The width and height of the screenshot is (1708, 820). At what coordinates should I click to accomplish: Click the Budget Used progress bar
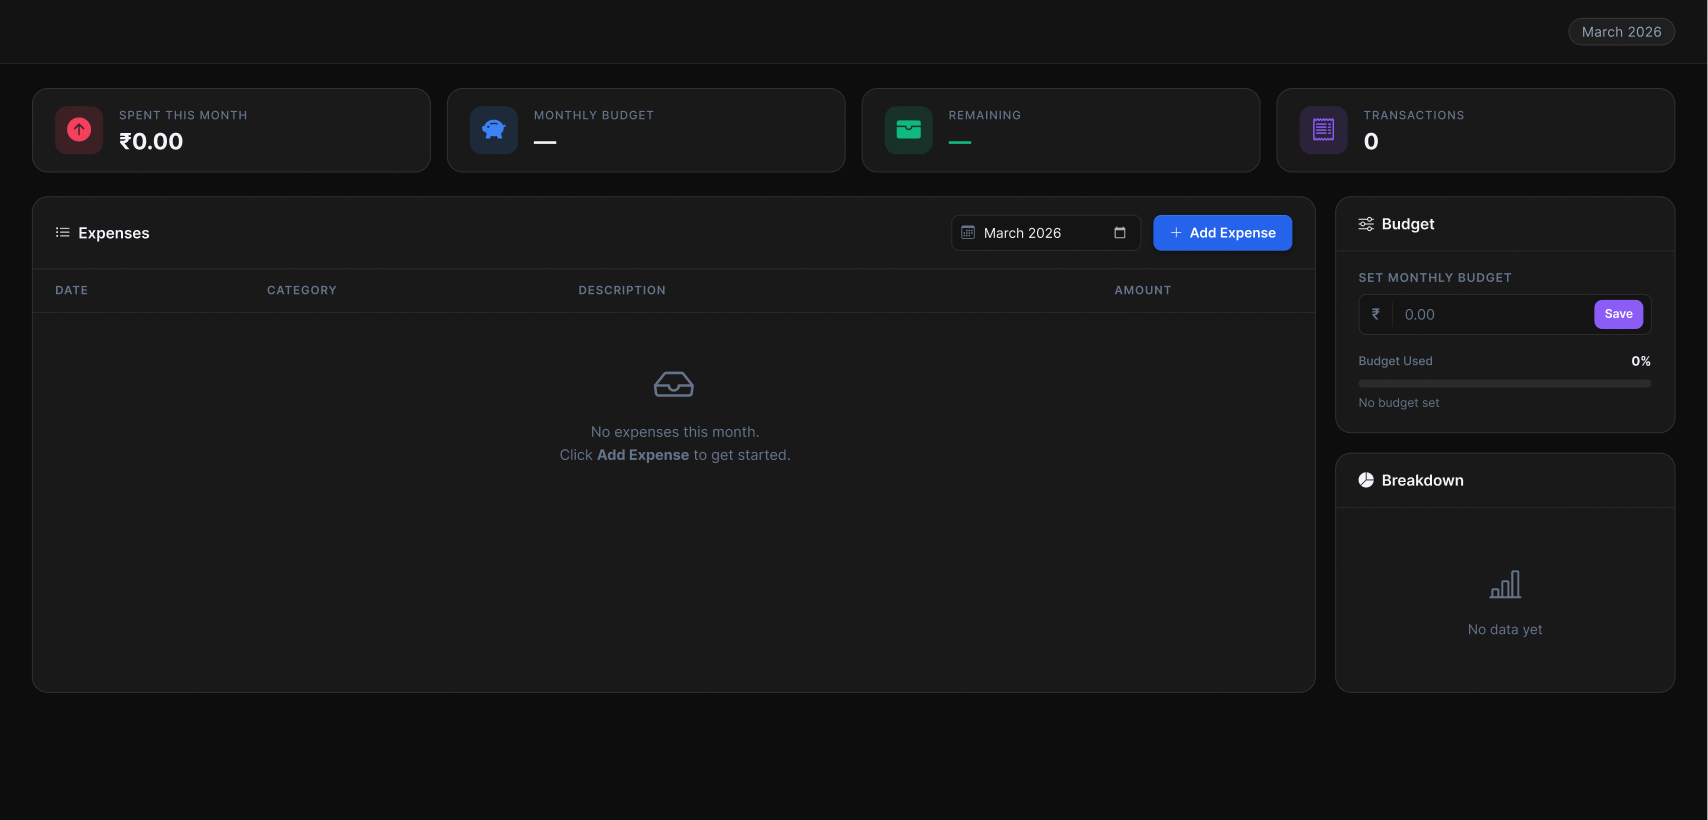(1504, 383)
